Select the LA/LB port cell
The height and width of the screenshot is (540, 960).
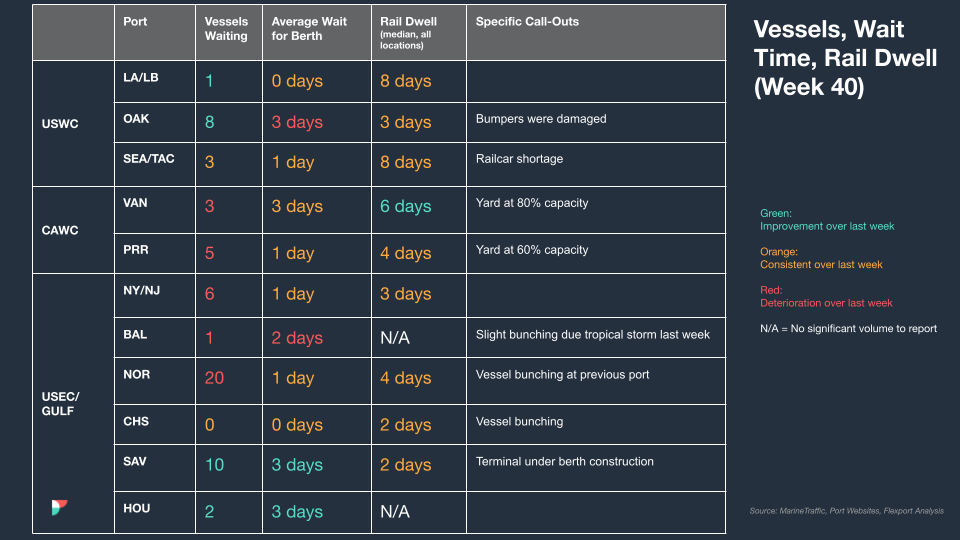click(155, 81)
